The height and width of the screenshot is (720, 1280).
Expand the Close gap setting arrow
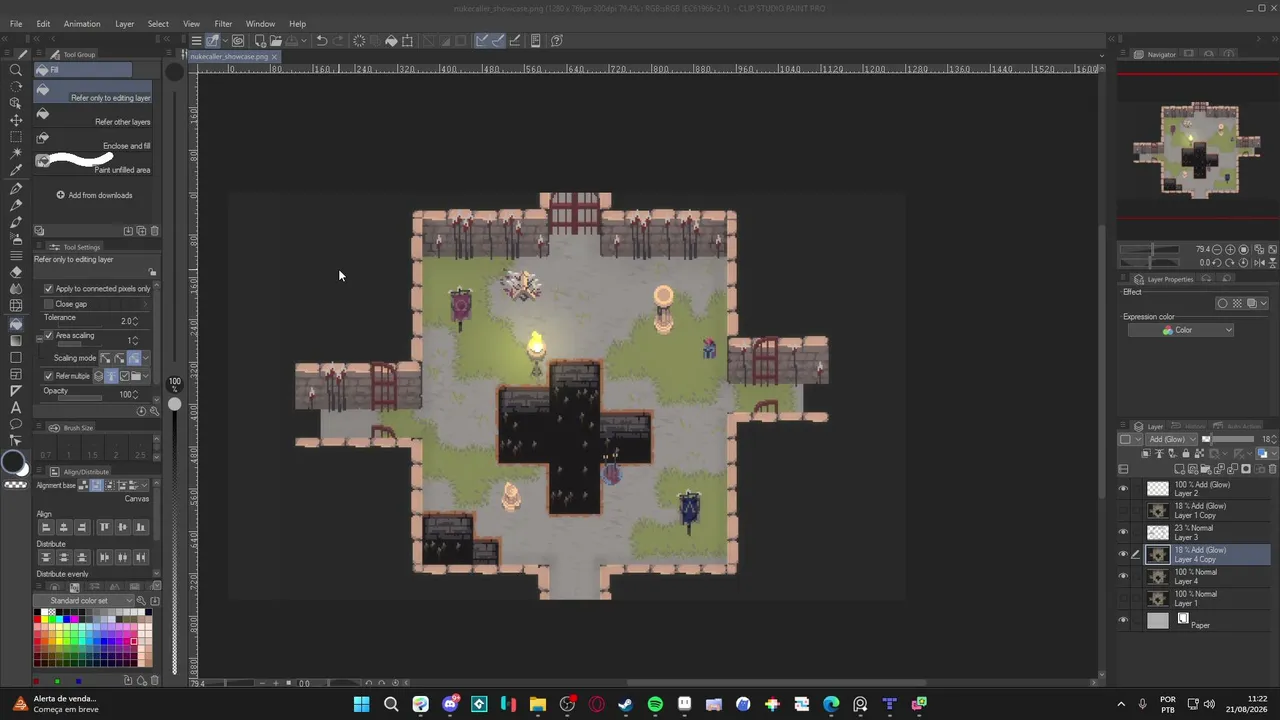[145, 304]
